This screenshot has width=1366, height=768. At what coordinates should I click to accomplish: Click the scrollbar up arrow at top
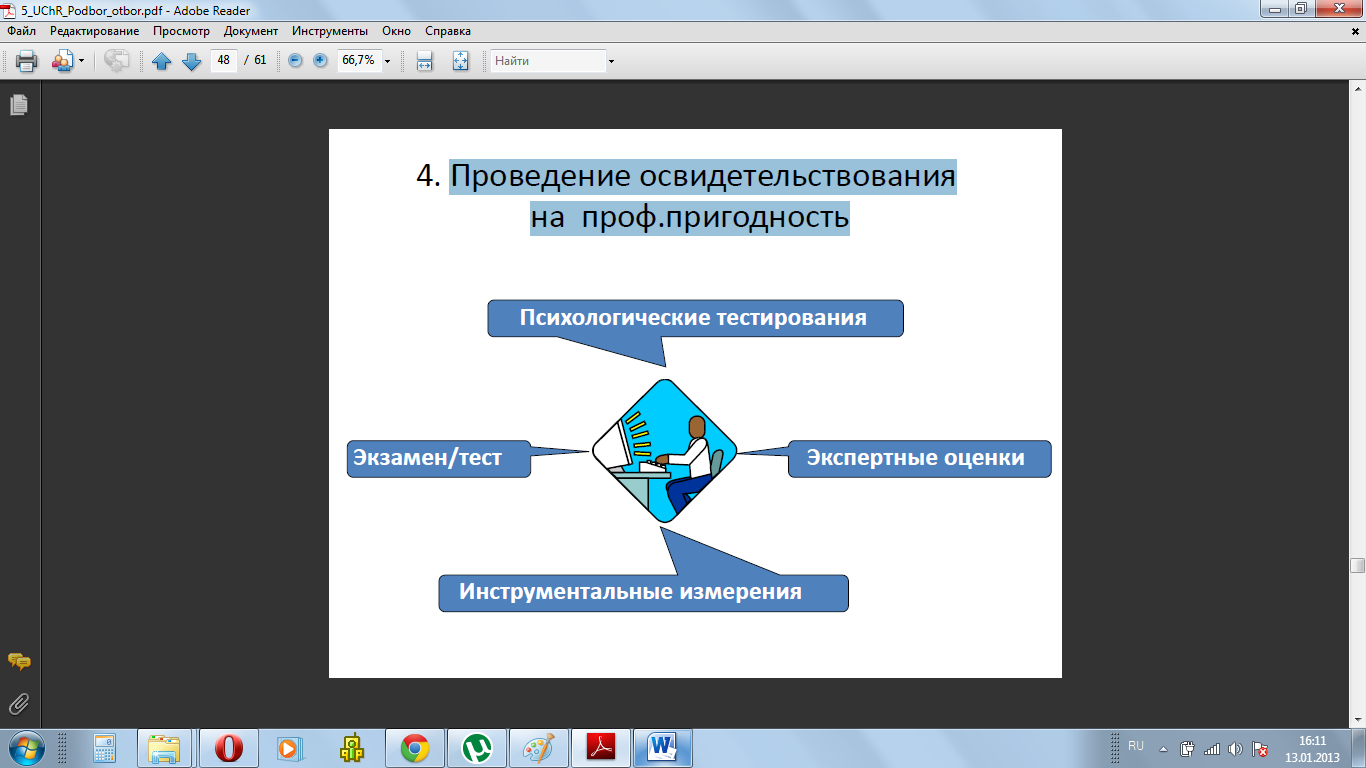tap(1357, 87)
